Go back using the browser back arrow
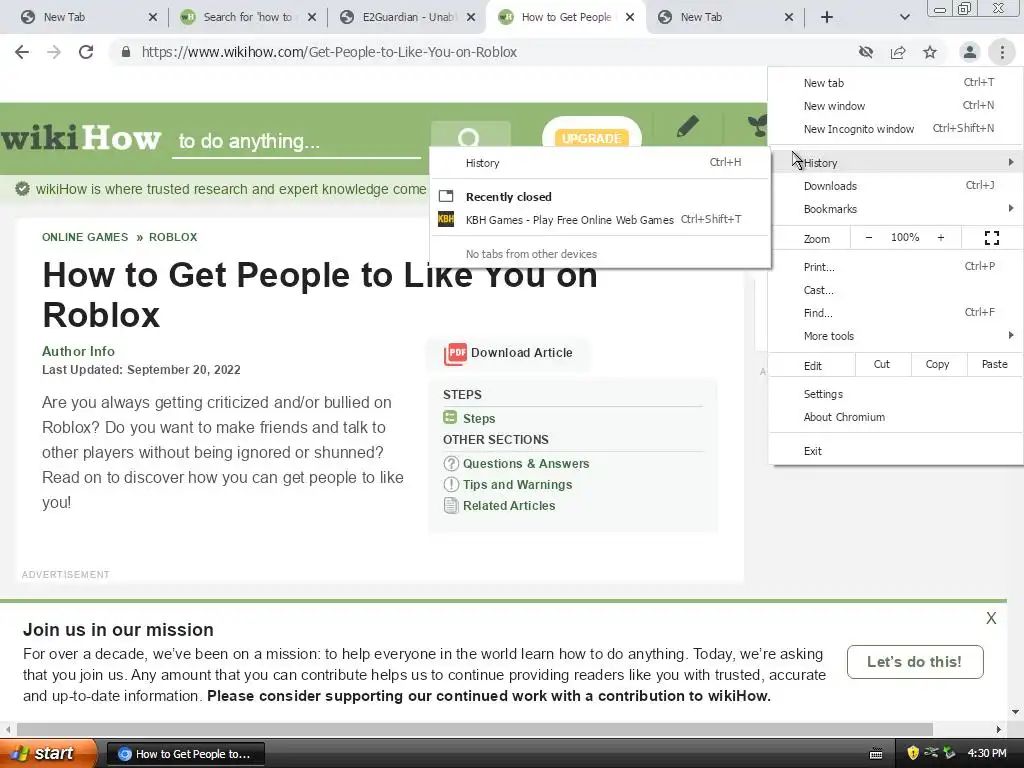The width and height of the screenshot is (1024, 768). click(22, 52)
